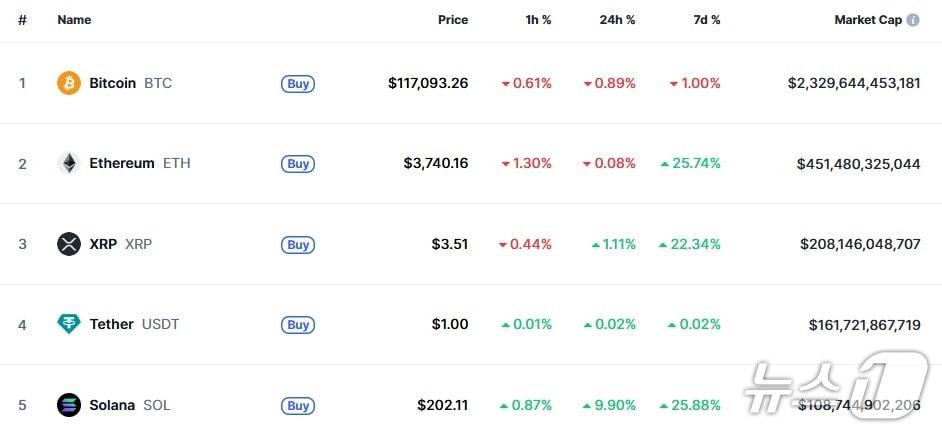The image size is (942, 433).
Task: Open the Solana name link
Action: [x=112, y=405]
